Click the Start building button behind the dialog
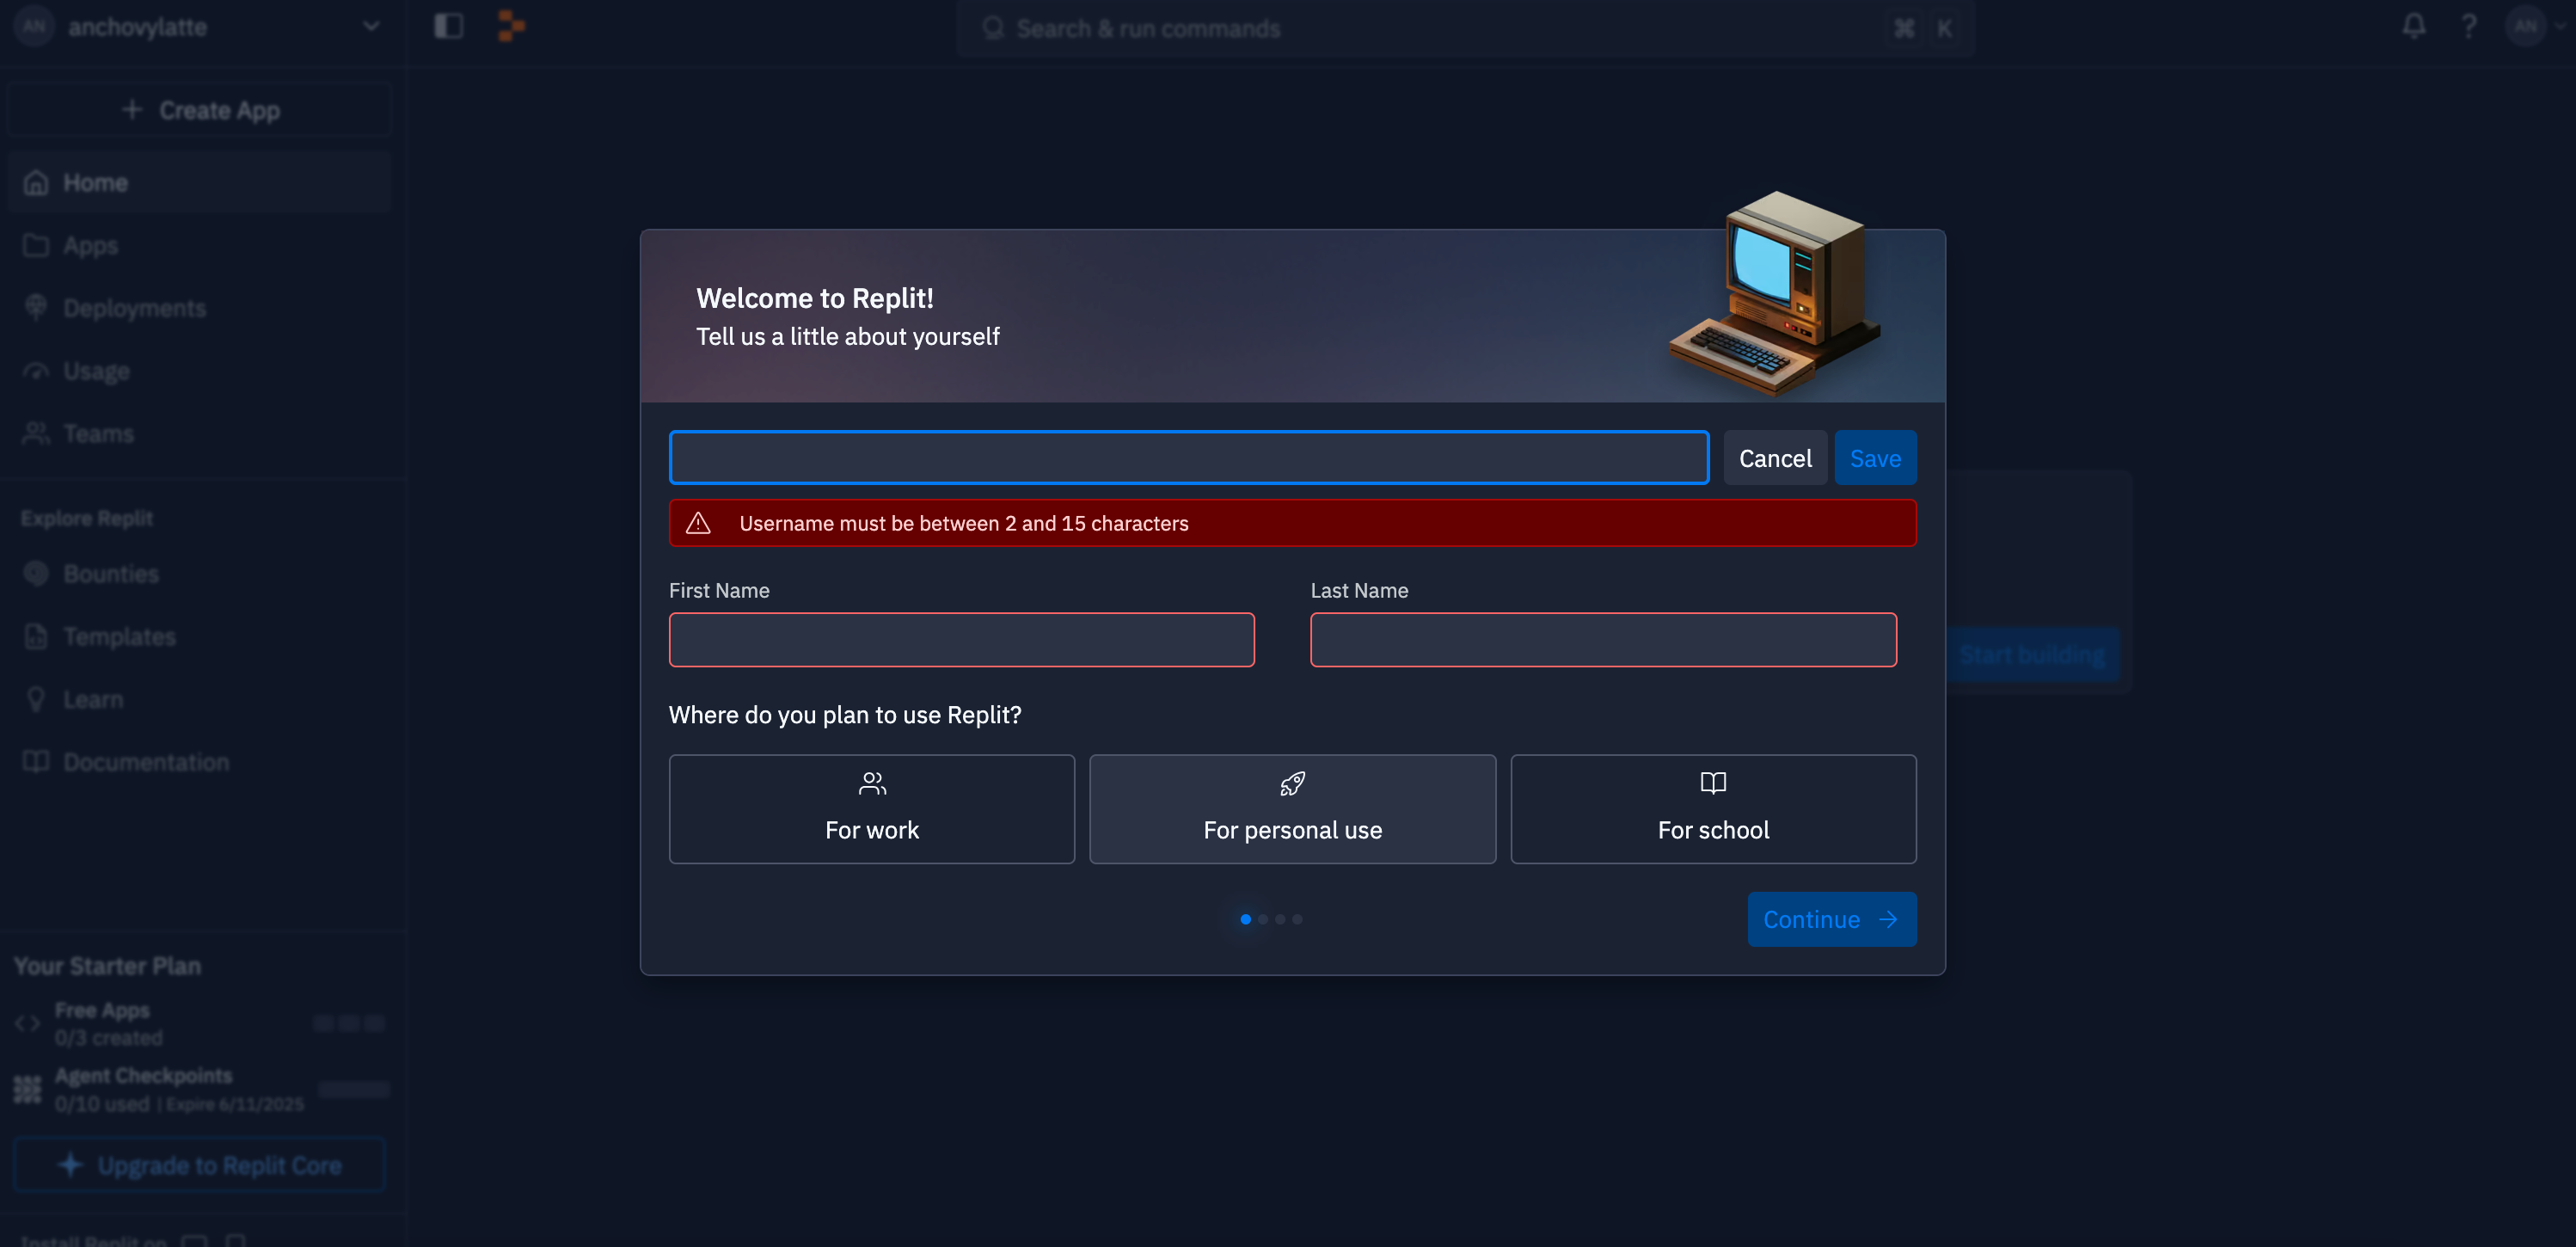Image resolution: width=2576 pixels, height=1247 pixels. [x=2032, y=655]
